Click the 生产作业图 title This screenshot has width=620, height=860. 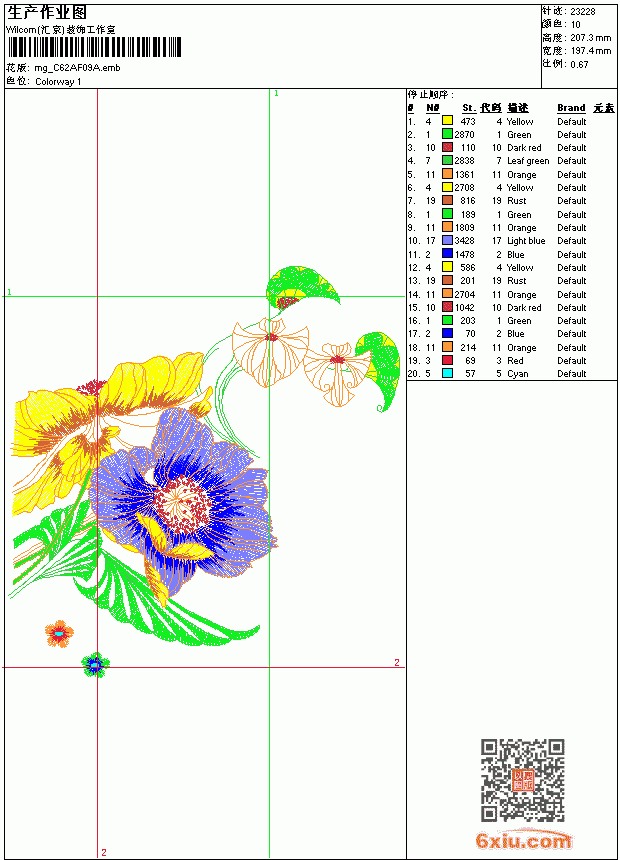[x=47, y=13]
